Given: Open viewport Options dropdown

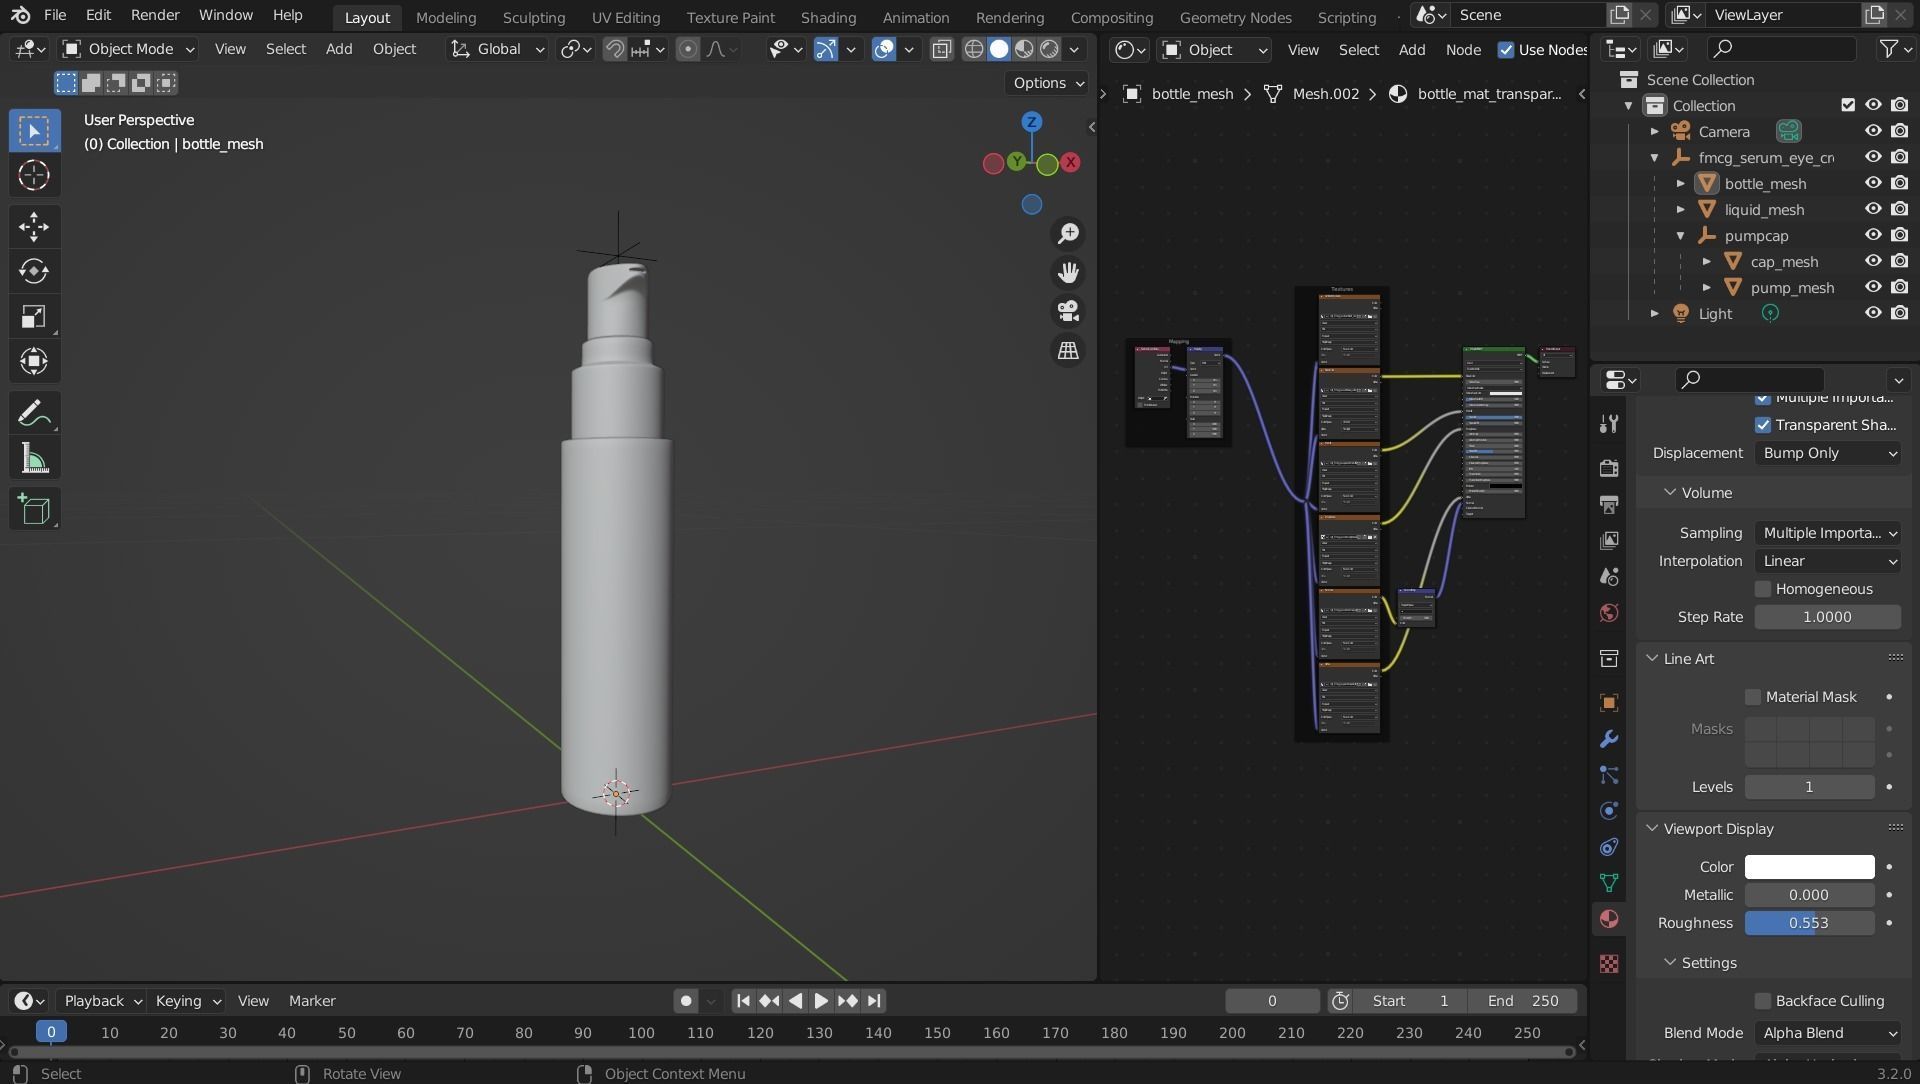Looking at the screenshot, I should (x=1047, y=83).
